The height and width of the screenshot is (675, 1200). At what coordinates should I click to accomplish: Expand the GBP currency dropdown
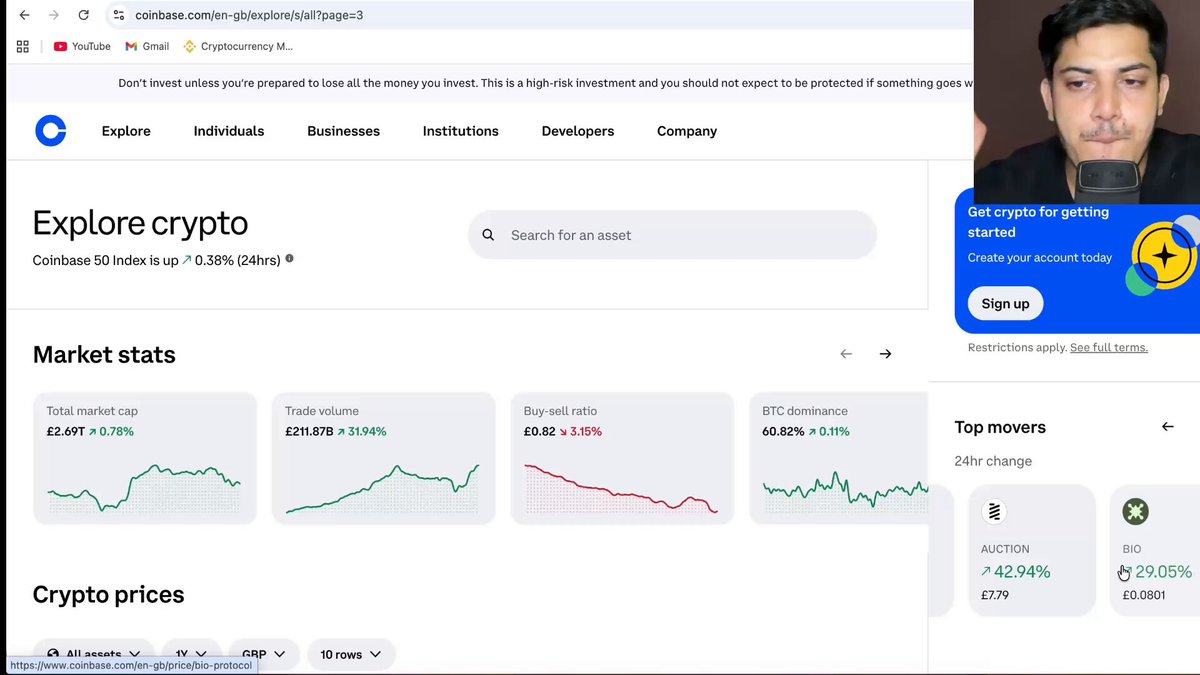point(264,654)
